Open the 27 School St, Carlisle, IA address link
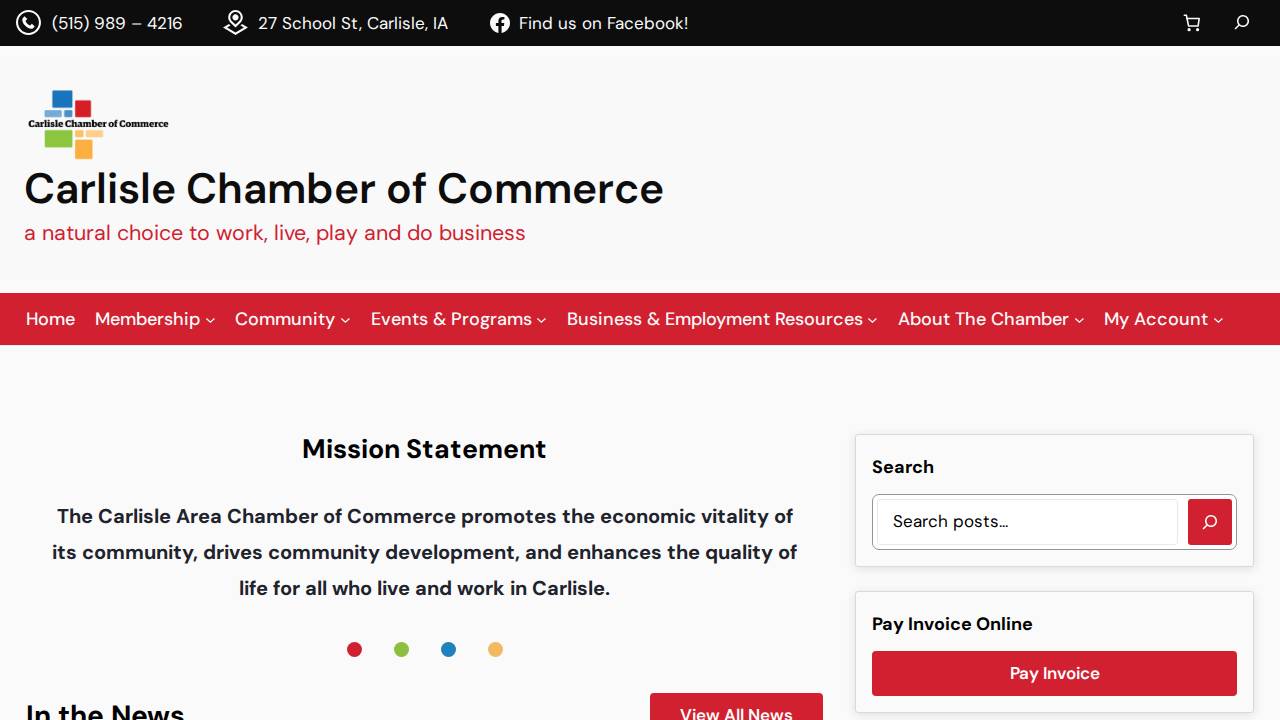The height and width of the screenshot is (720, 1280). coord(353,23)
